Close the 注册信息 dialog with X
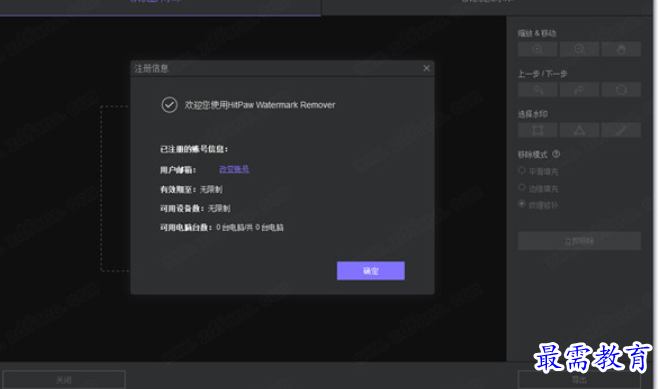658x389 pixels. click(x=426, y=68)
